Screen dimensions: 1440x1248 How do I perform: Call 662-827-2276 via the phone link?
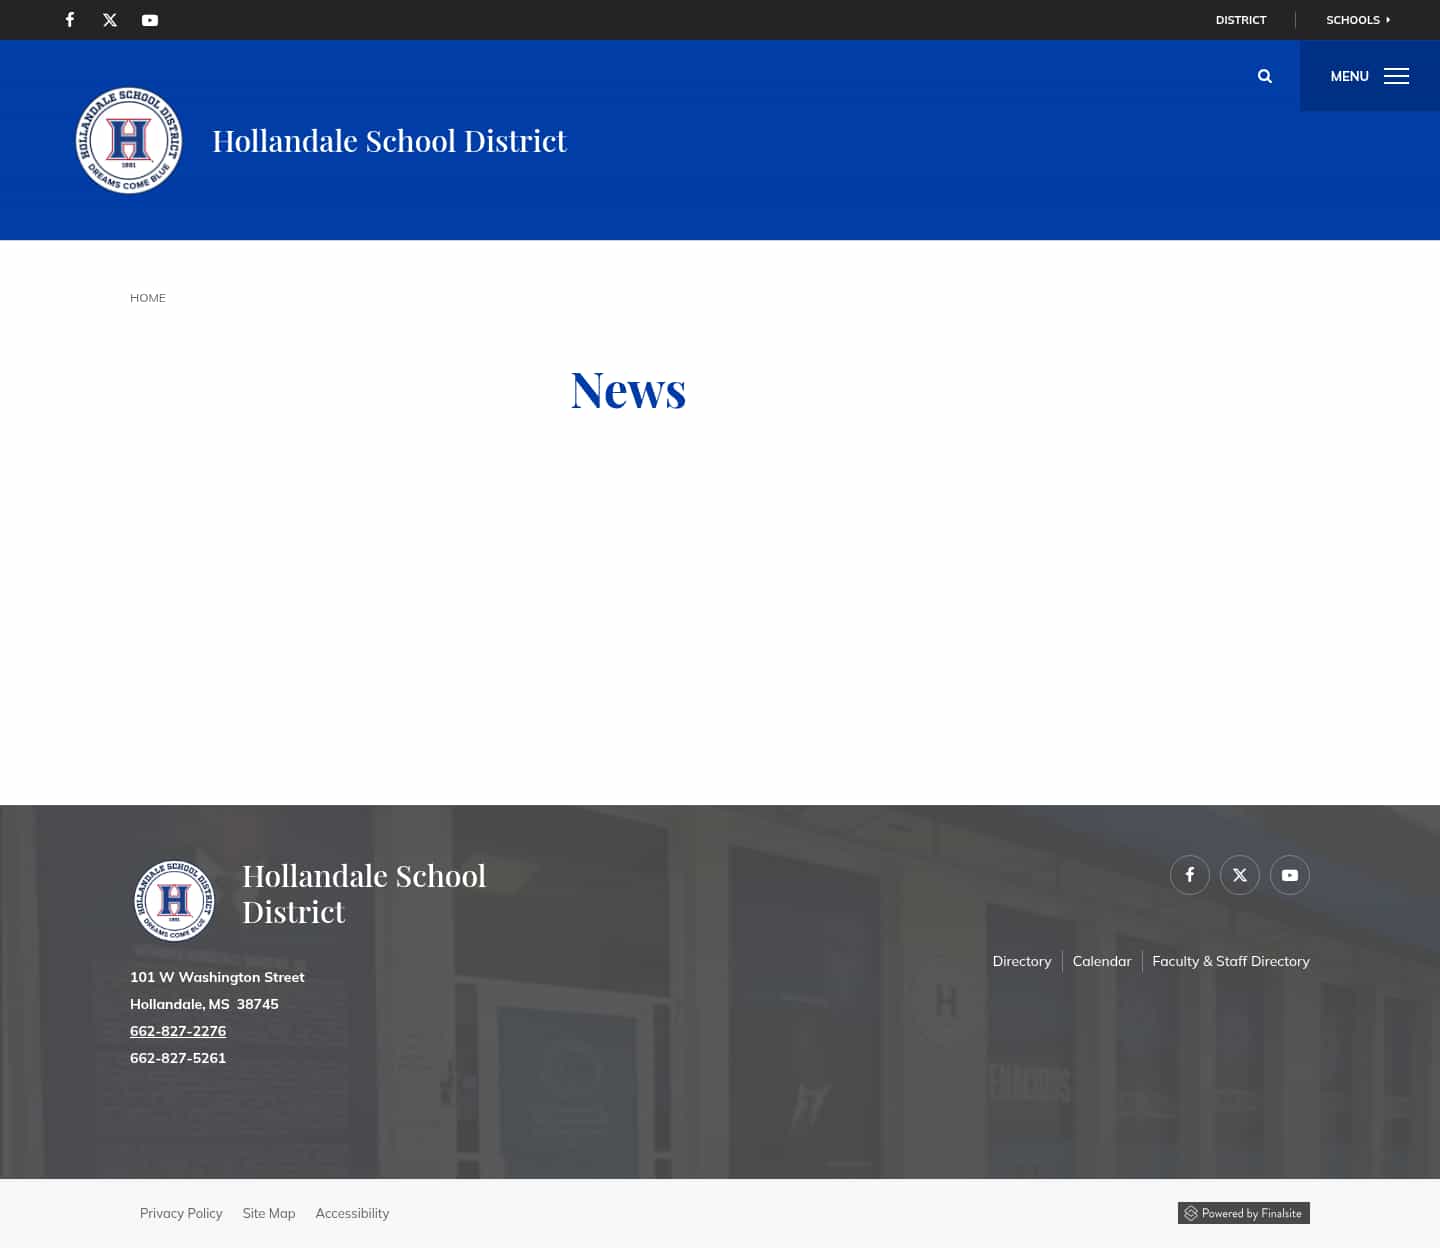(x=178, y=1030)
